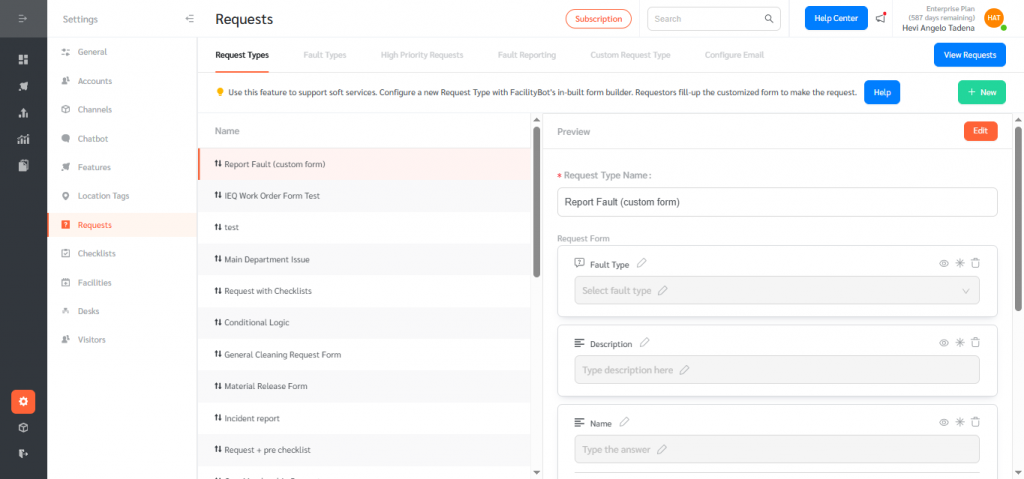Collapse the Settings sidebar panel
Image resolution: width=1024 pixels, height=479 pixels.
tap(190, 19)
